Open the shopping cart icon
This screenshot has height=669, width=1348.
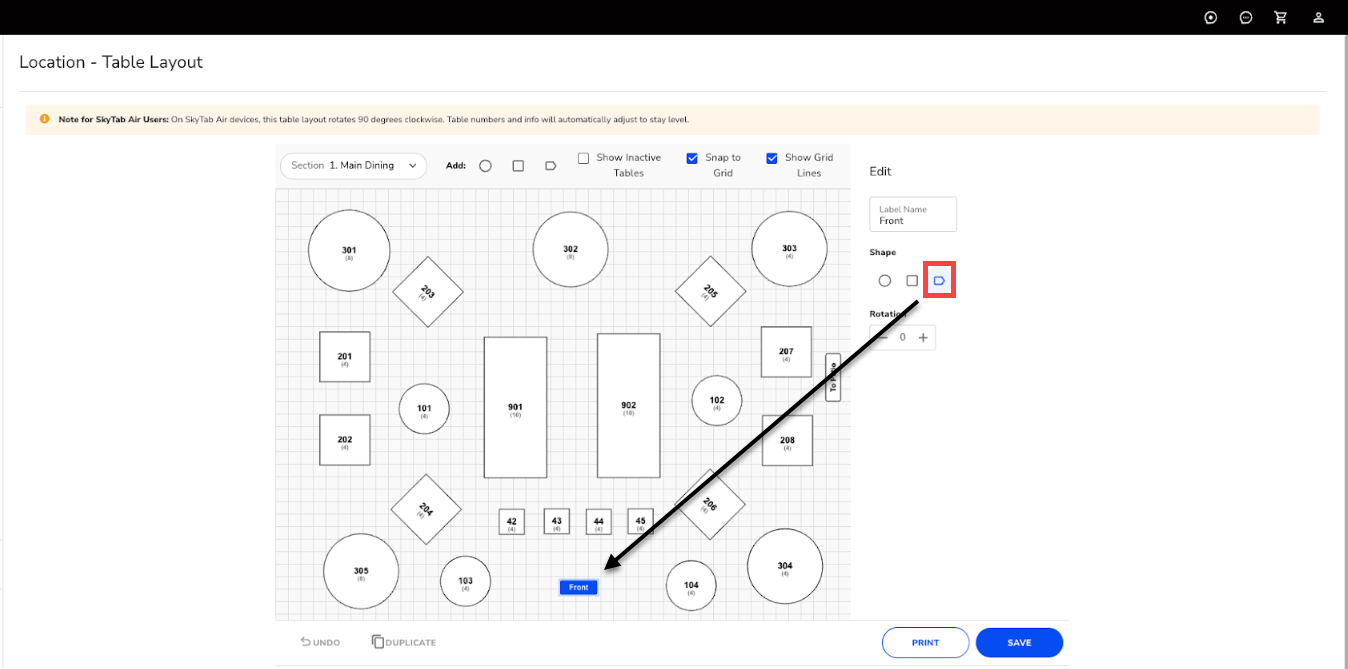click(1280, 18)
